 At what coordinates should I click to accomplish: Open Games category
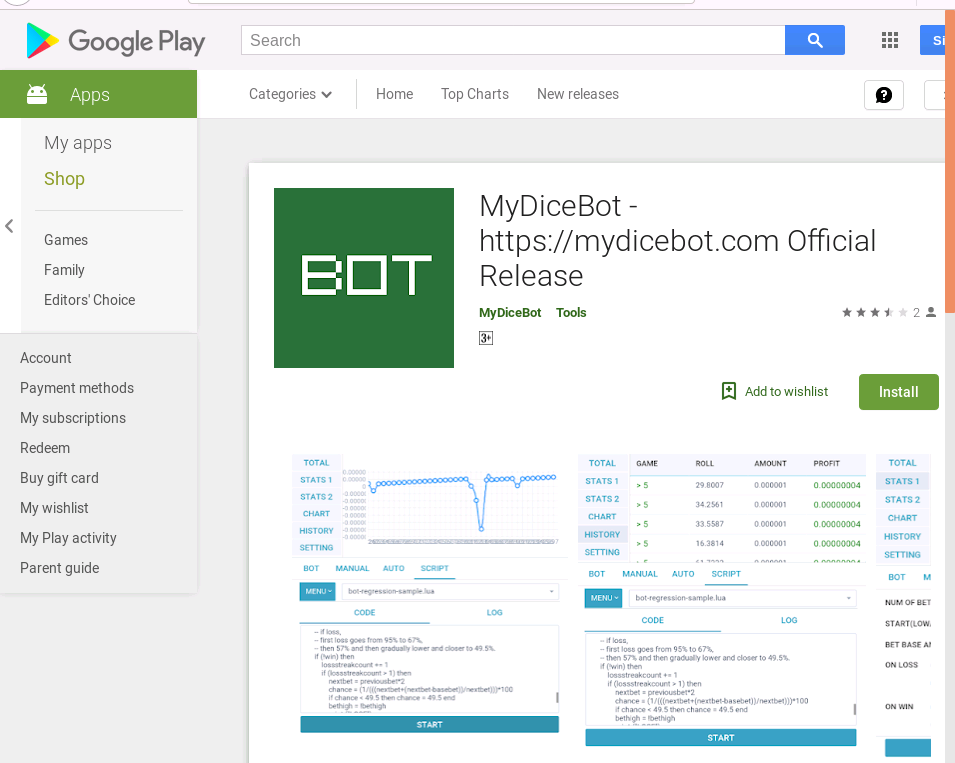point(66,240)
